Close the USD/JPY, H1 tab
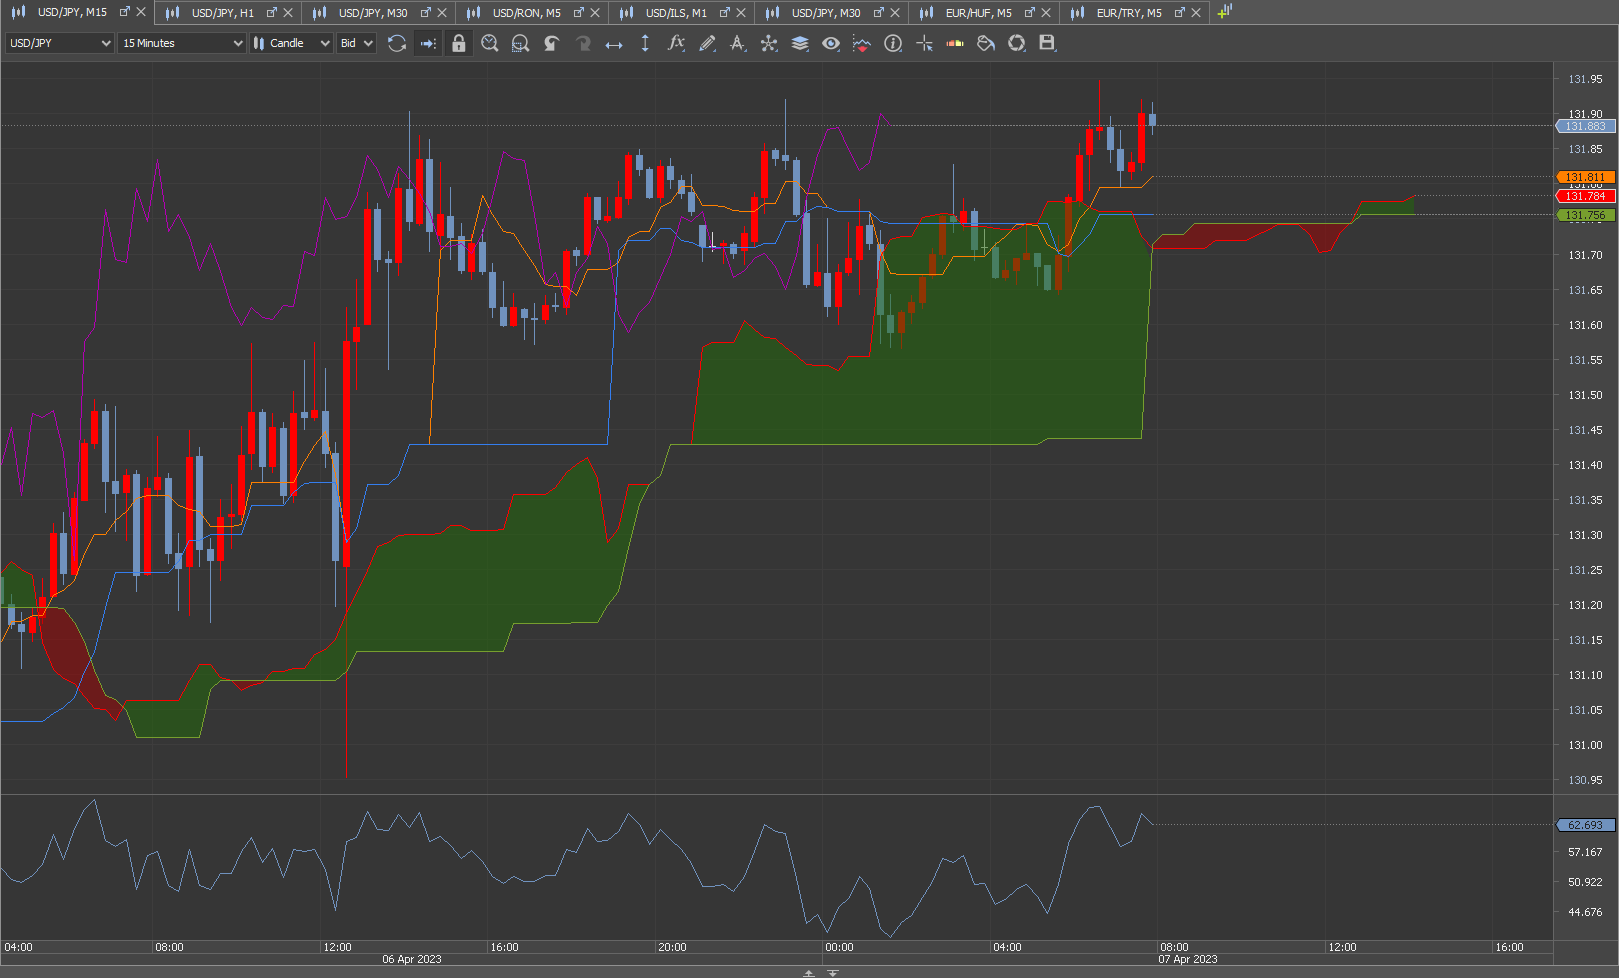This screenshot has width=1619, height=978. 289,13
